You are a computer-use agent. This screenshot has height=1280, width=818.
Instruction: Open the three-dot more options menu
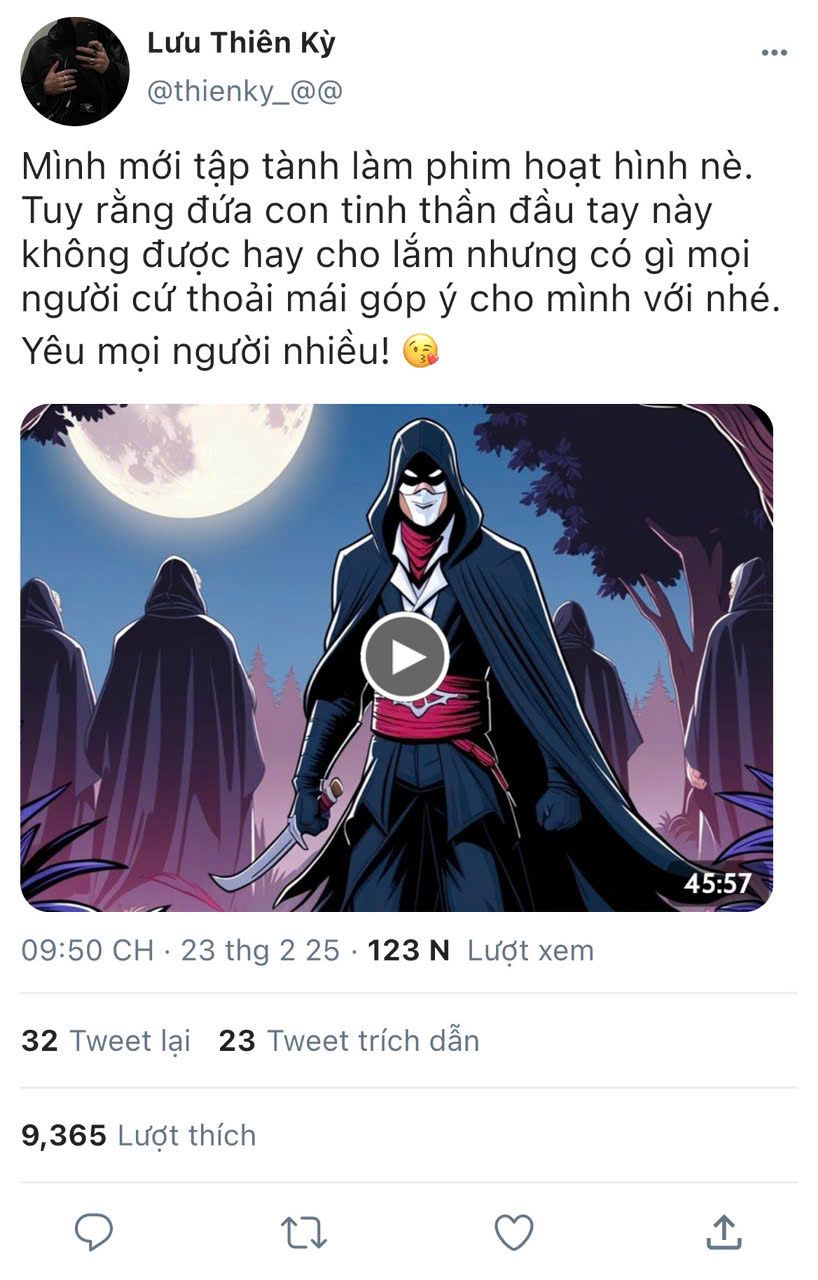(x=774, y=53)
